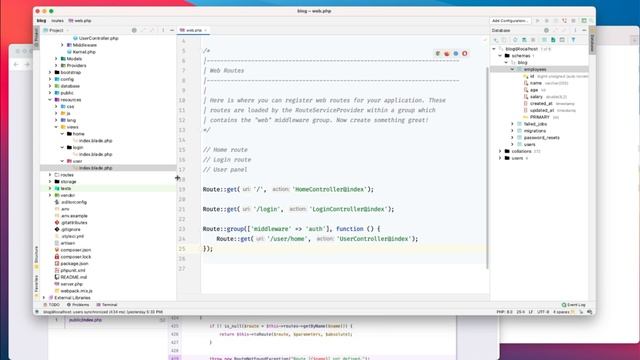Screen dimensions: 640x360
Task: Run the current configuration
Action: point(538,20)
